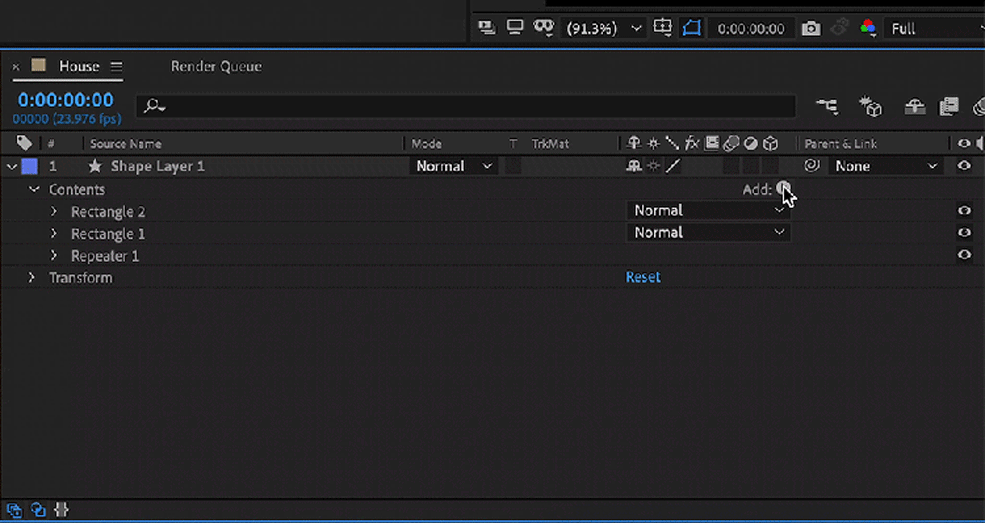The width and height of the screenshot is (985, 523).
Task: Click the Show Snapshot icon
Action: [x=840, y=28]
